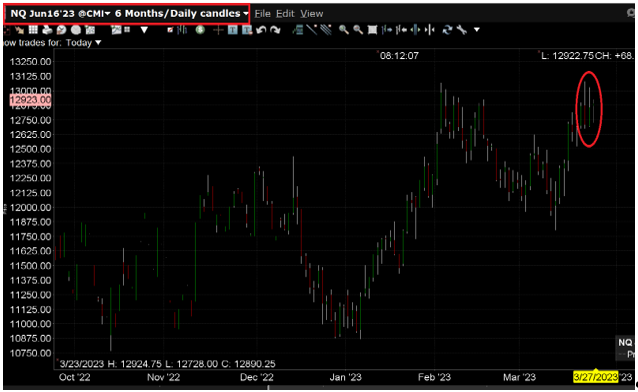Image resolution: width=638 pixels, height=392 pixels.
Task: Click the zoom in magnifier icon
Action: tap(344, 29)
